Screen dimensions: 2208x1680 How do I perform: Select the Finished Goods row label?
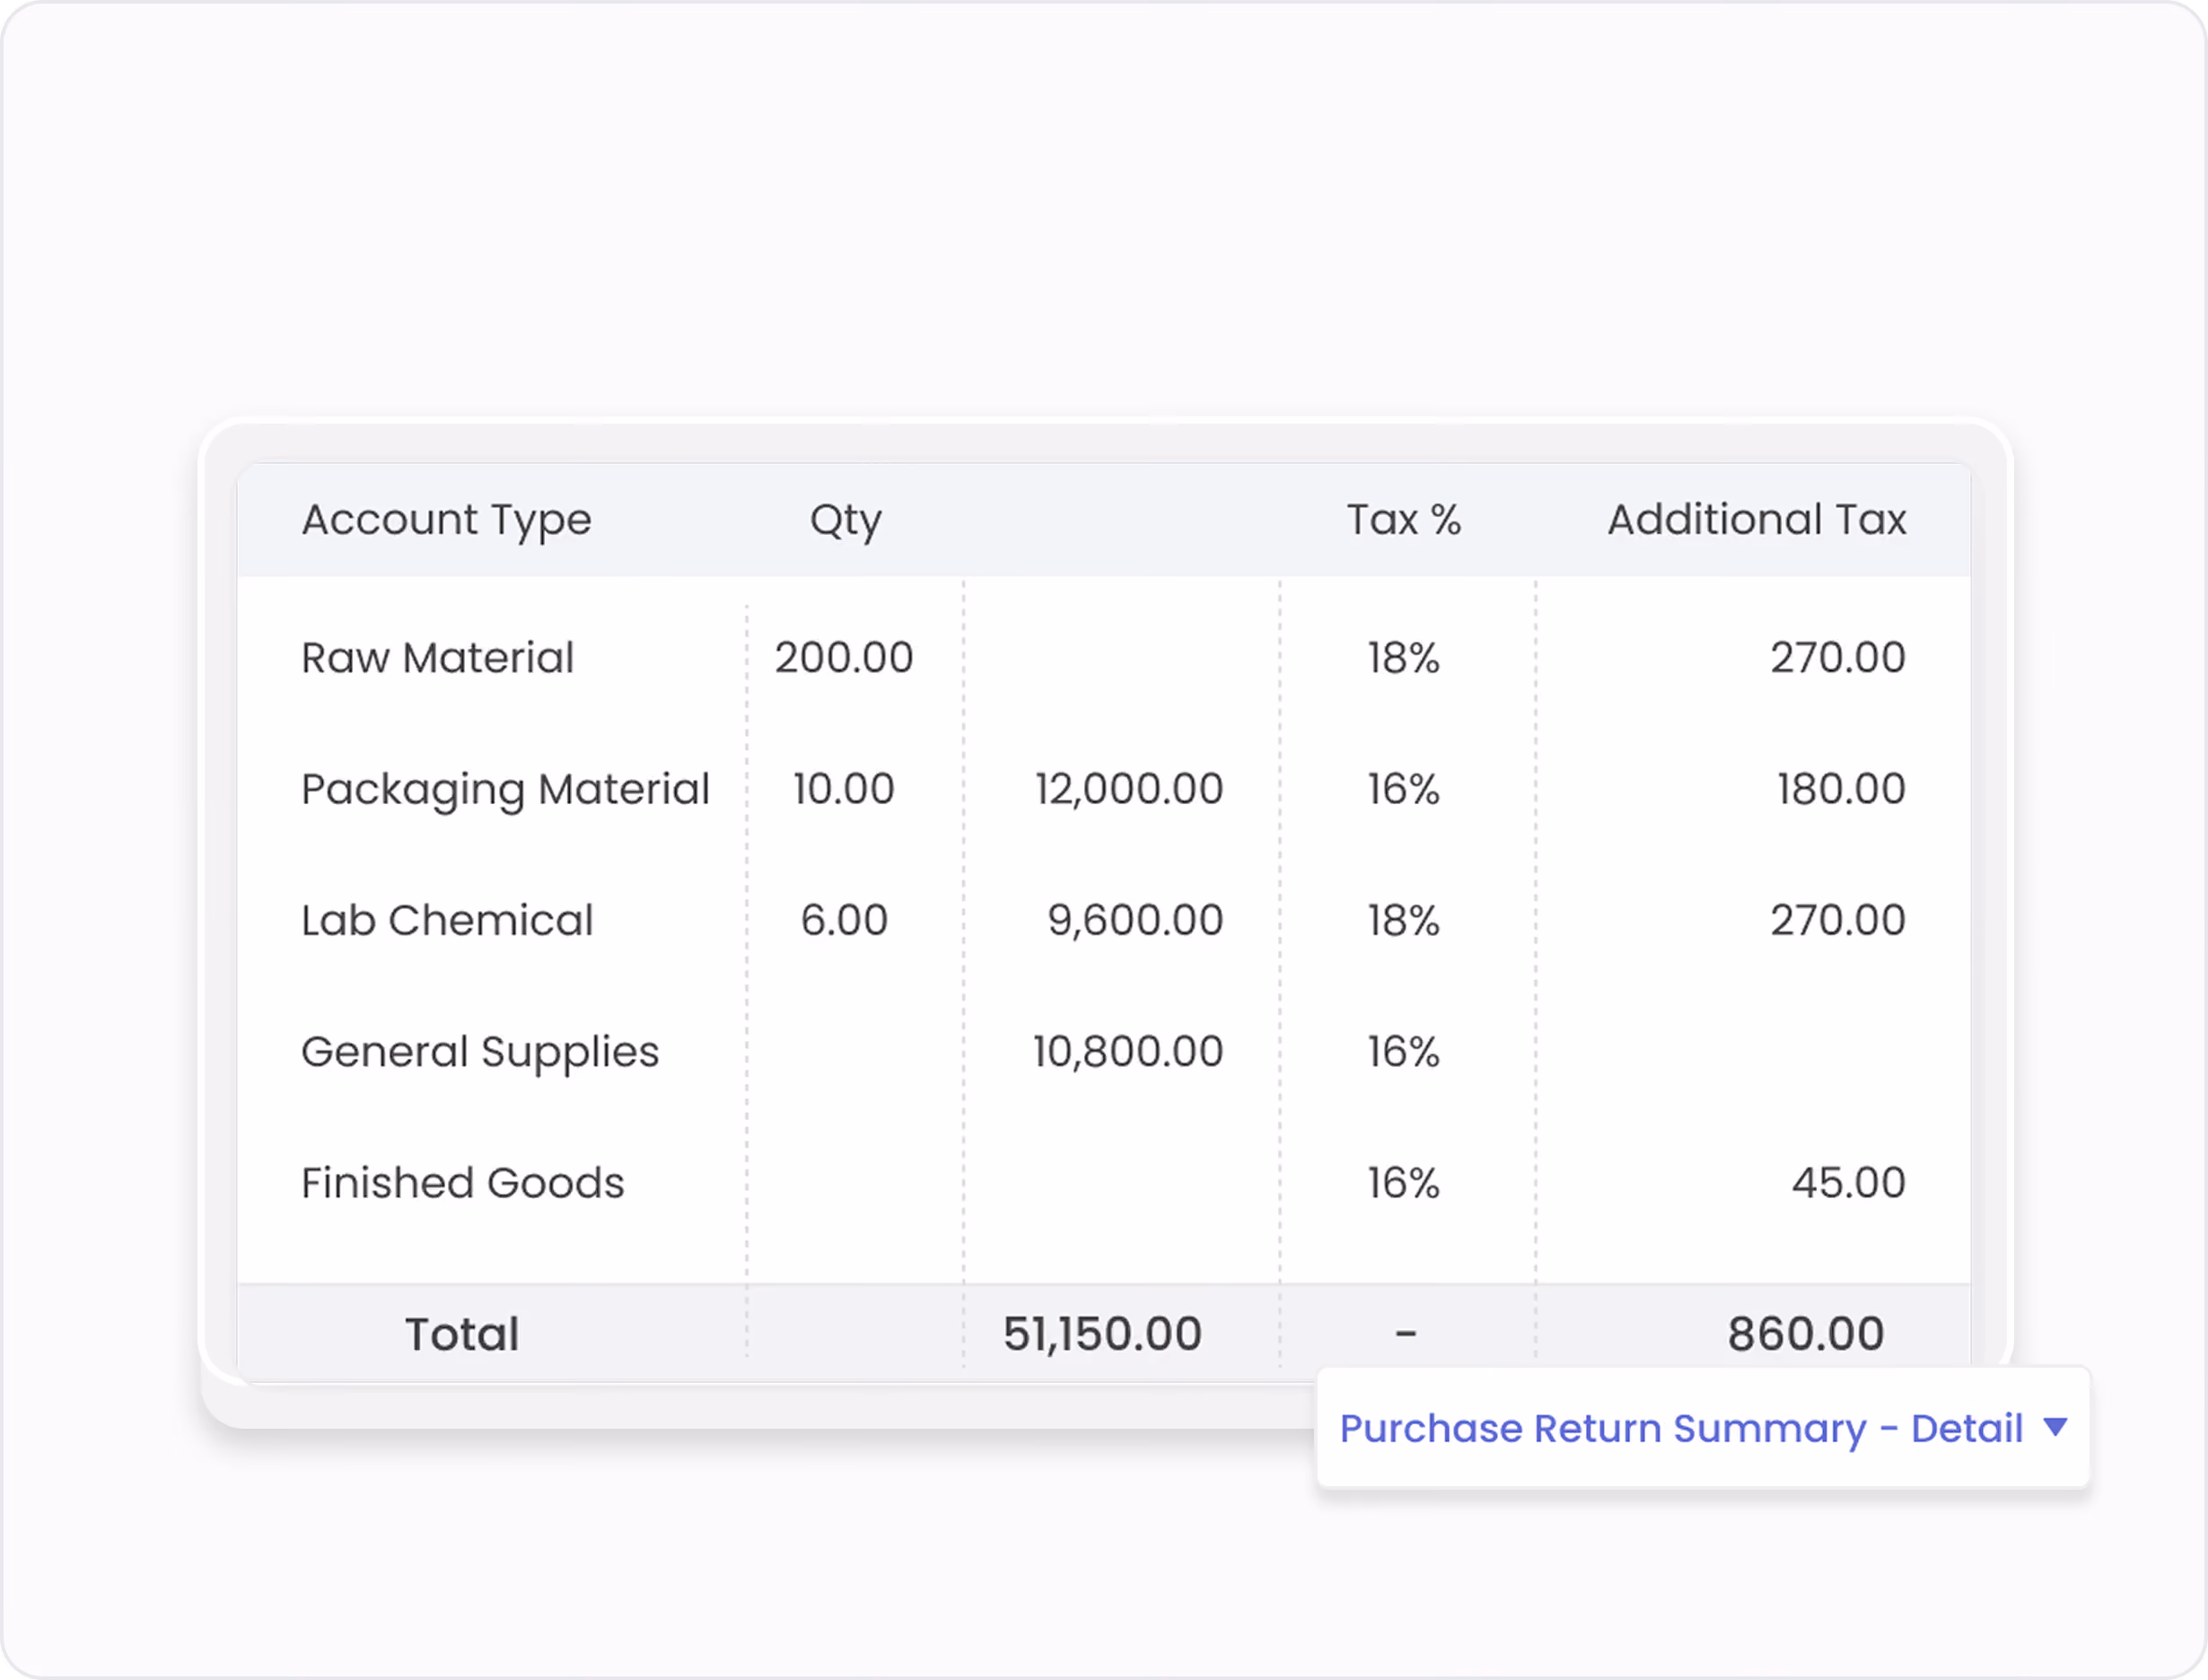pyautogui.click(x=463, y=1183)
